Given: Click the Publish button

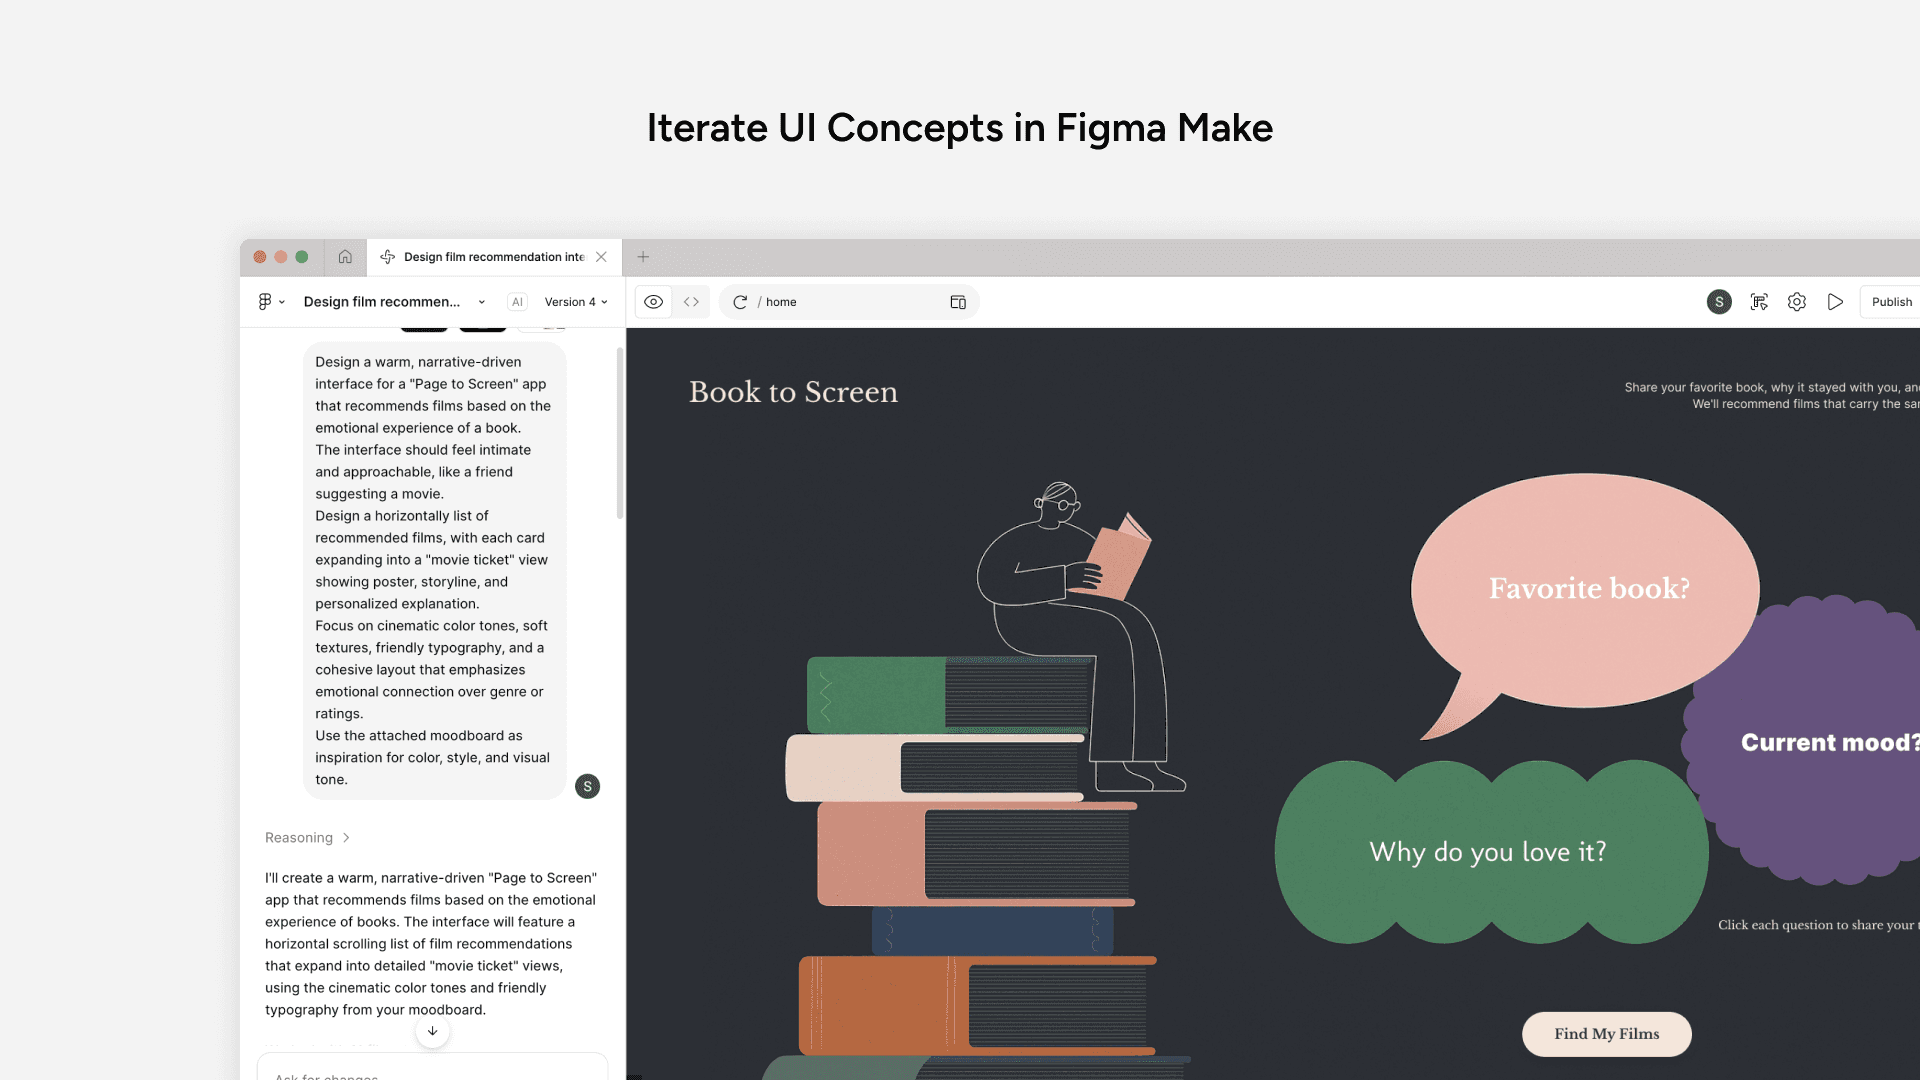Looking at the screenshot, I should (1891, 302).
